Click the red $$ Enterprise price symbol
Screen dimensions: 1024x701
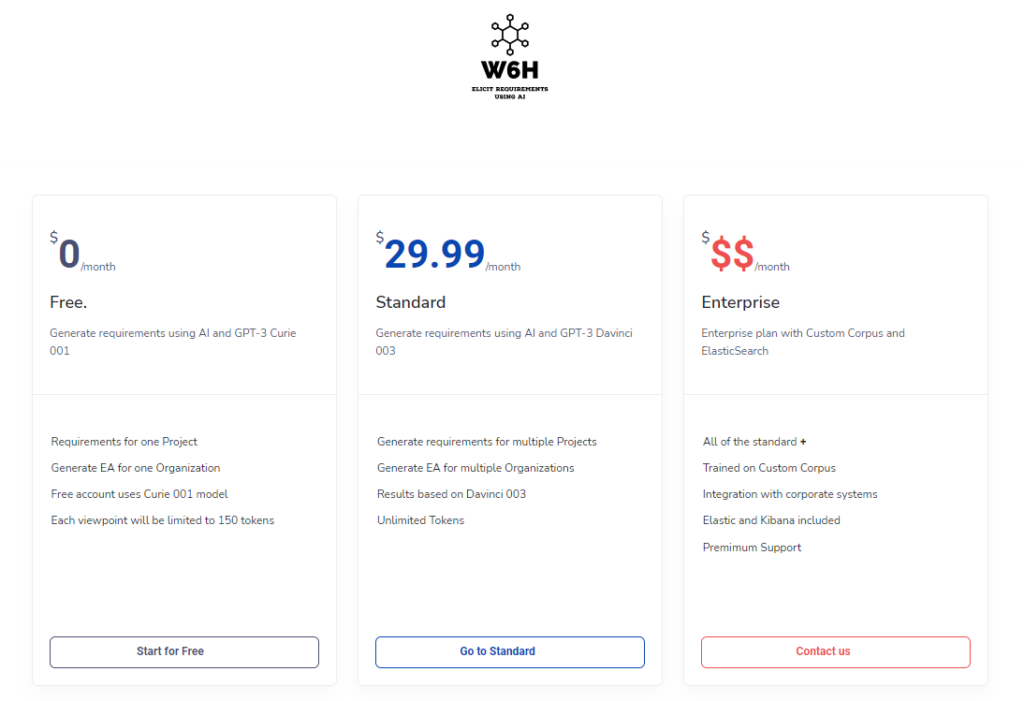click(732, 253)
